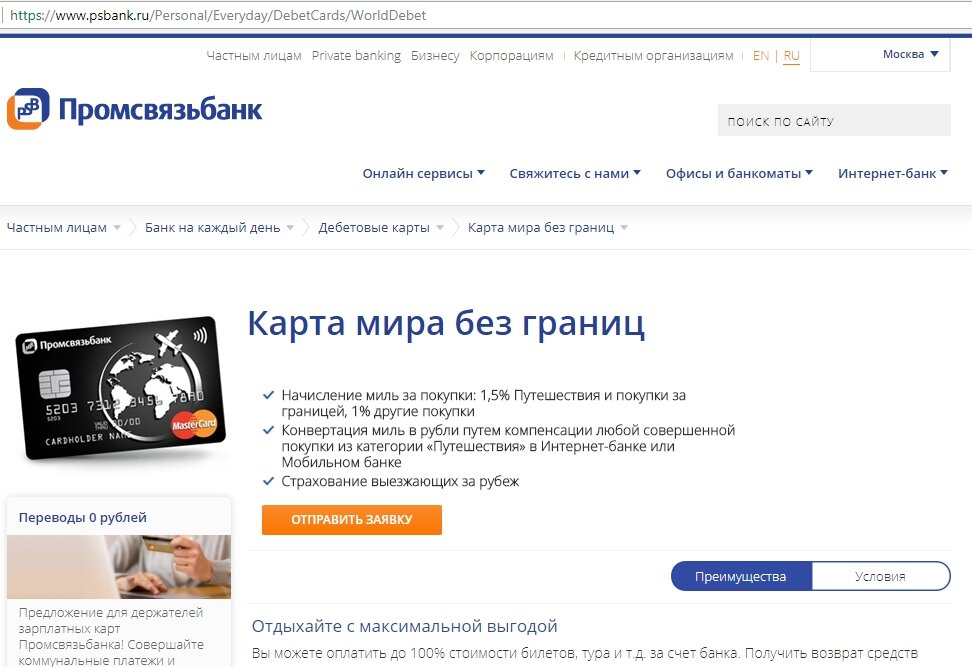Click the browser address bar URL
The width and height of the screenshot is (972, 667).
tap(218, 15)
